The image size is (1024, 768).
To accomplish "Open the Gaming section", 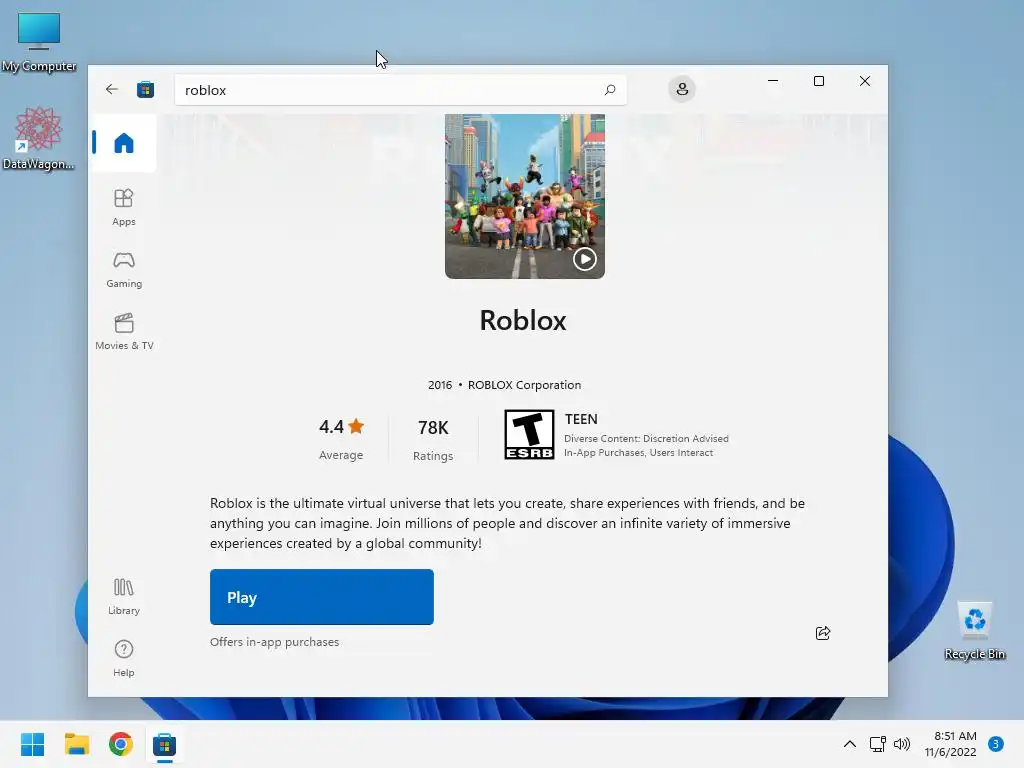I will point(123,269).
